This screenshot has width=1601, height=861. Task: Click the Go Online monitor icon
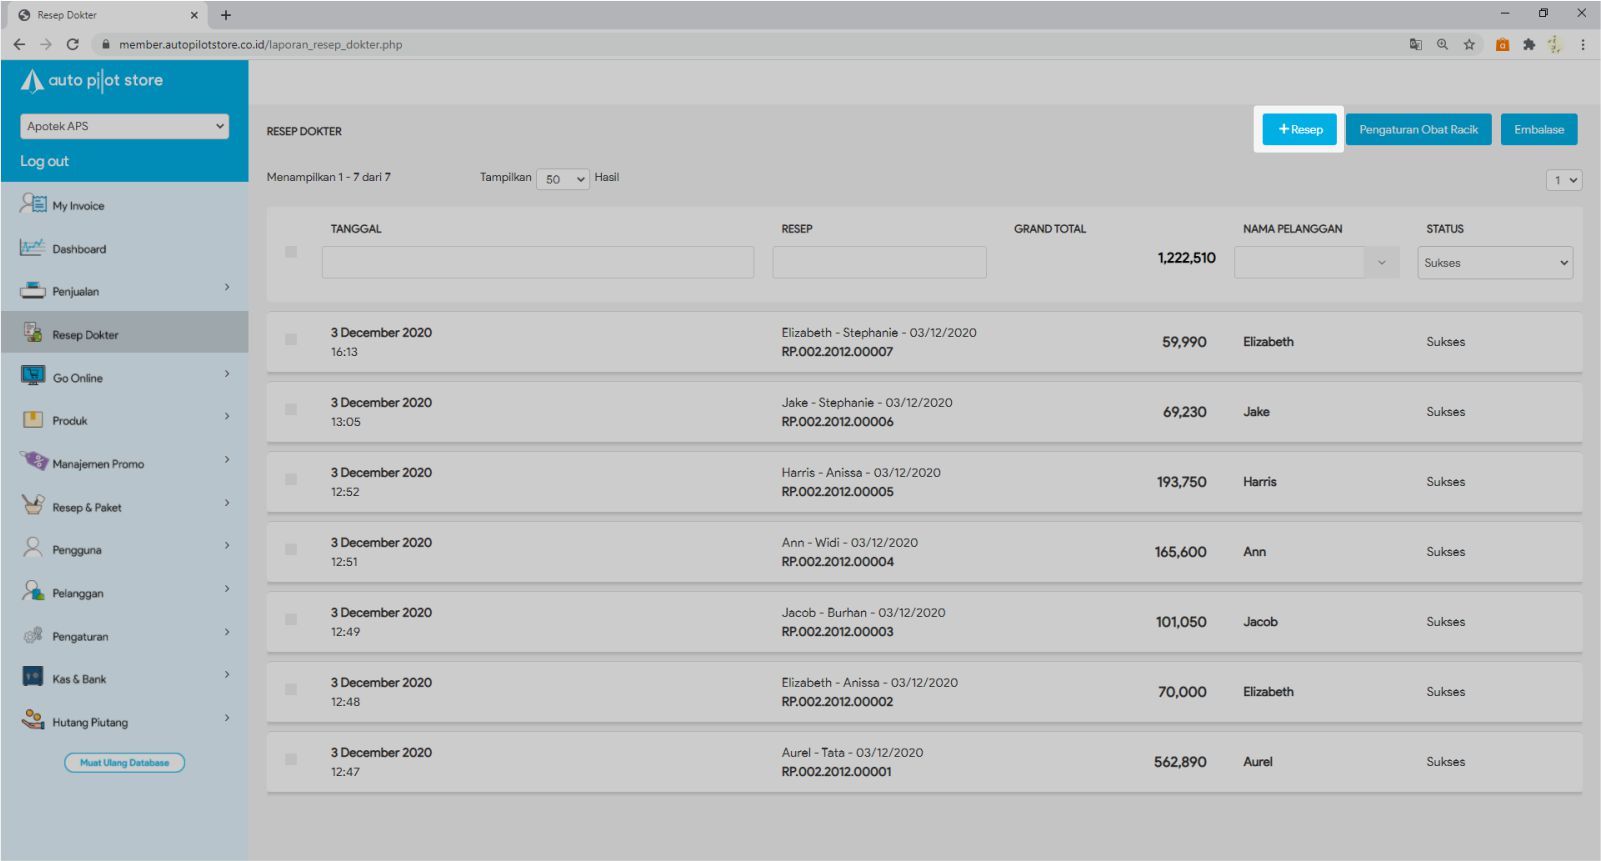click(33, 376)
